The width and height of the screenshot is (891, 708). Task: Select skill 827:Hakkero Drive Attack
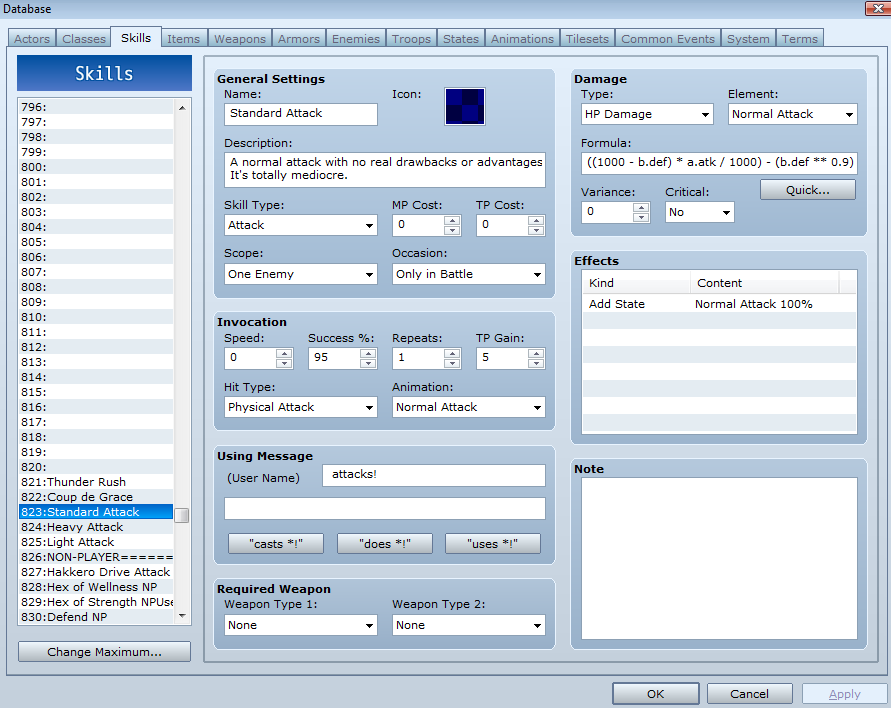tap(96, 572)
